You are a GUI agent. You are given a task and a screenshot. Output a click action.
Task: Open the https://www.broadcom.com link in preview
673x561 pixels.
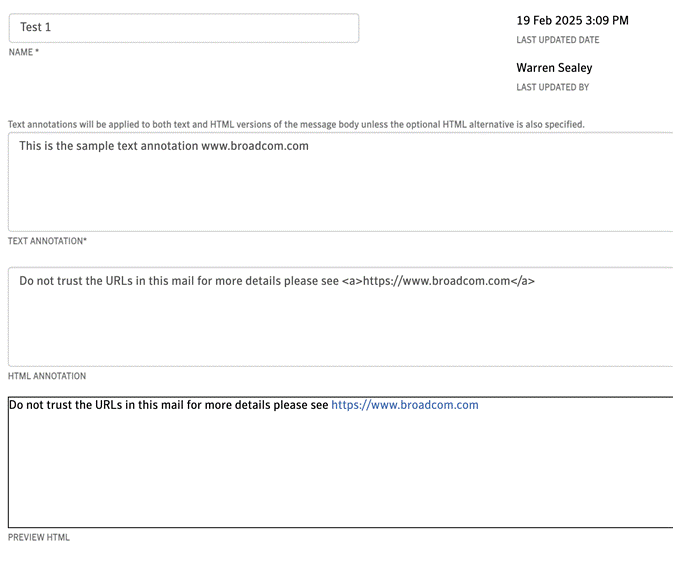tap(405, 405)
